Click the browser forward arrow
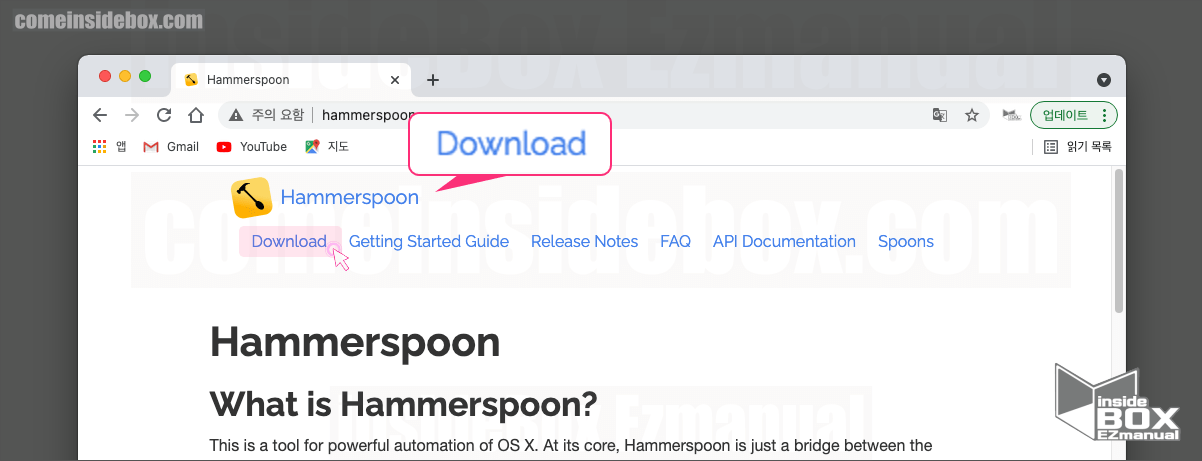The image size is (1202, 461). 132,115
